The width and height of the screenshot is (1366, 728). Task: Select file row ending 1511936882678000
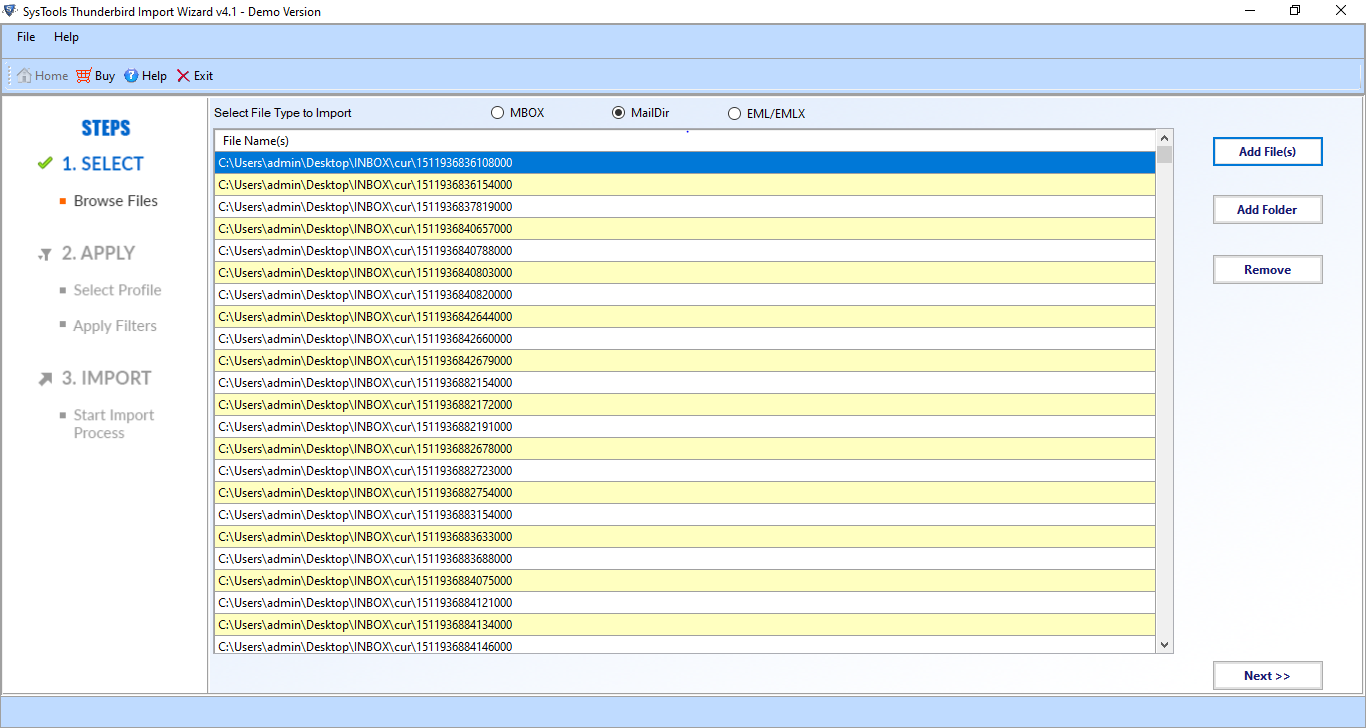685,449
